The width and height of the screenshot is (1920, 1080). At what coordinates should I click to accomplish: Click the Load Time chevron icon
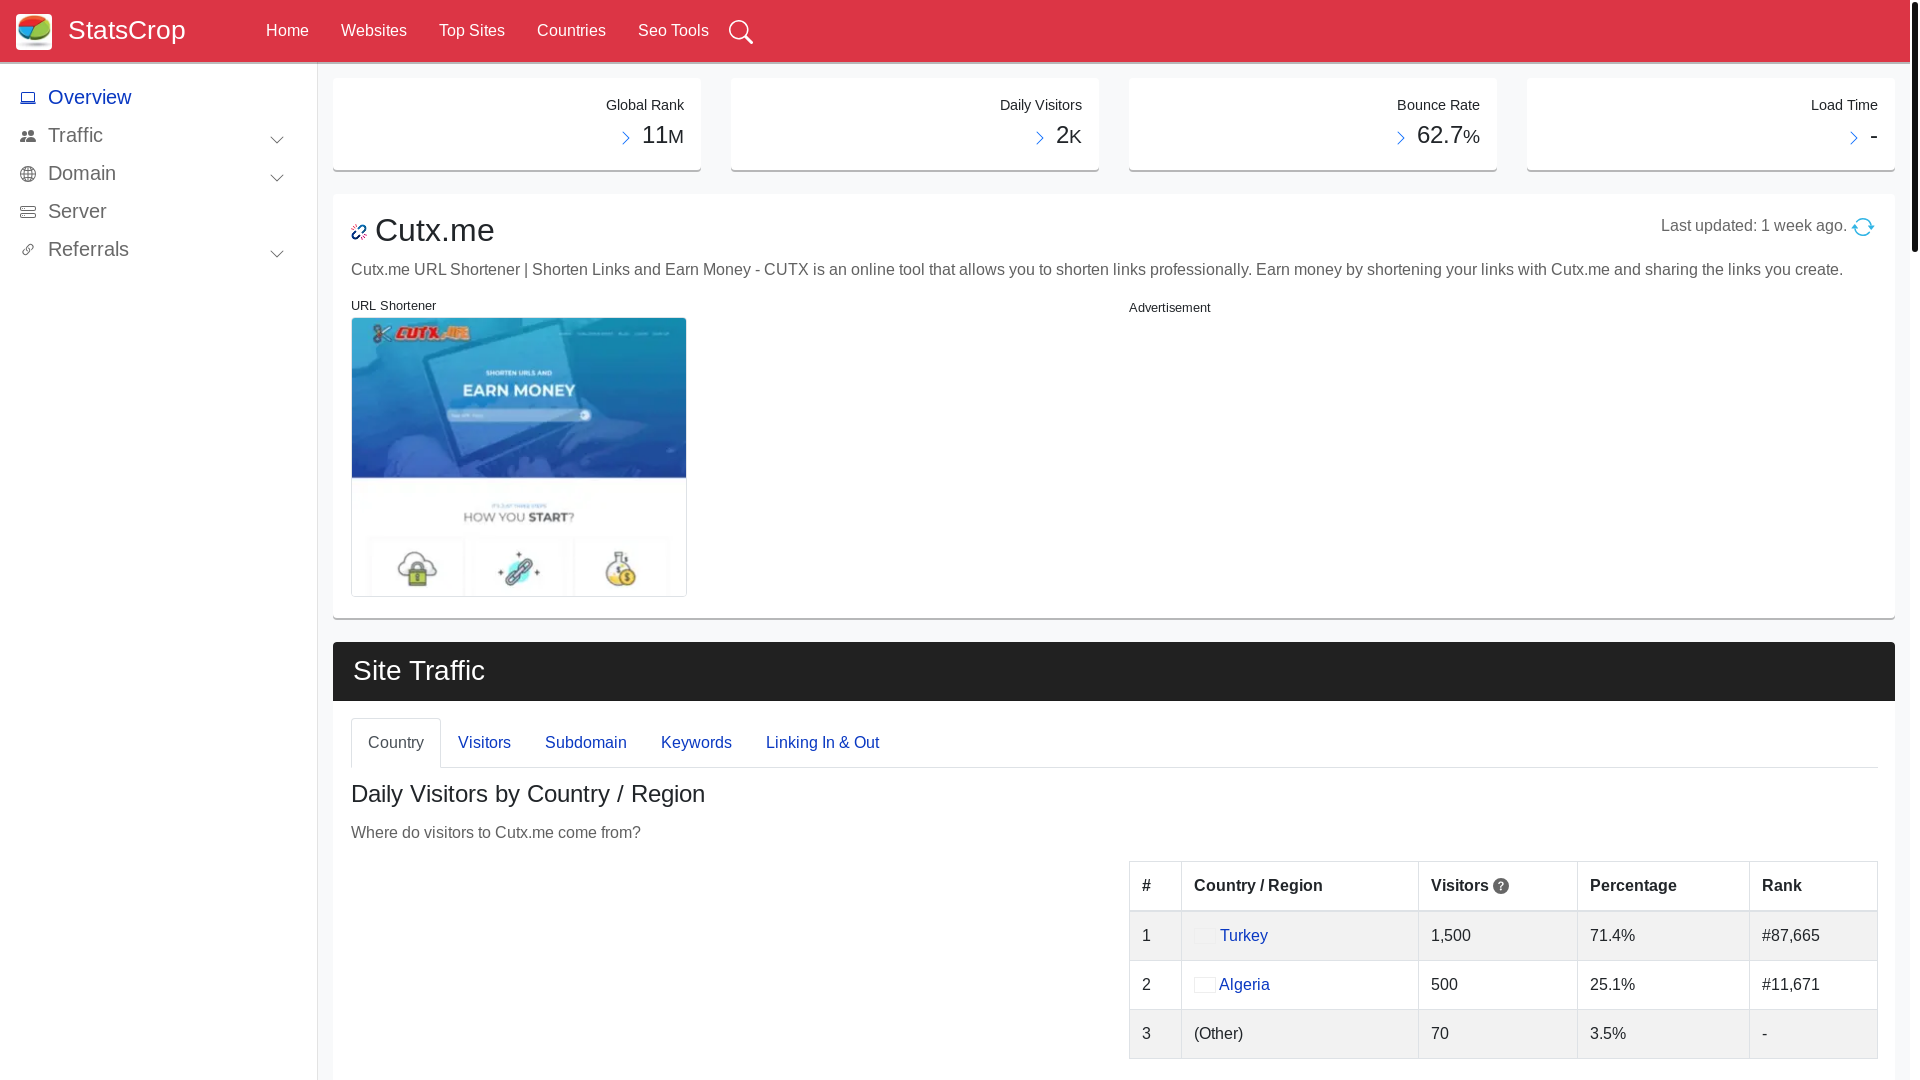click(1854, 138)
